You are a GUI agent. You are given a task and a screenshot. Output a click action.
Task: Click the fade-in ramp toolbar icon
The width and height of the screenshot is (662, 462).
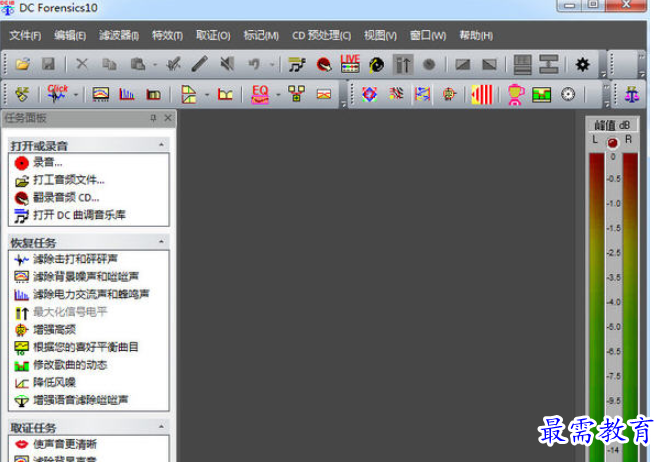click(x=463, y=65)
